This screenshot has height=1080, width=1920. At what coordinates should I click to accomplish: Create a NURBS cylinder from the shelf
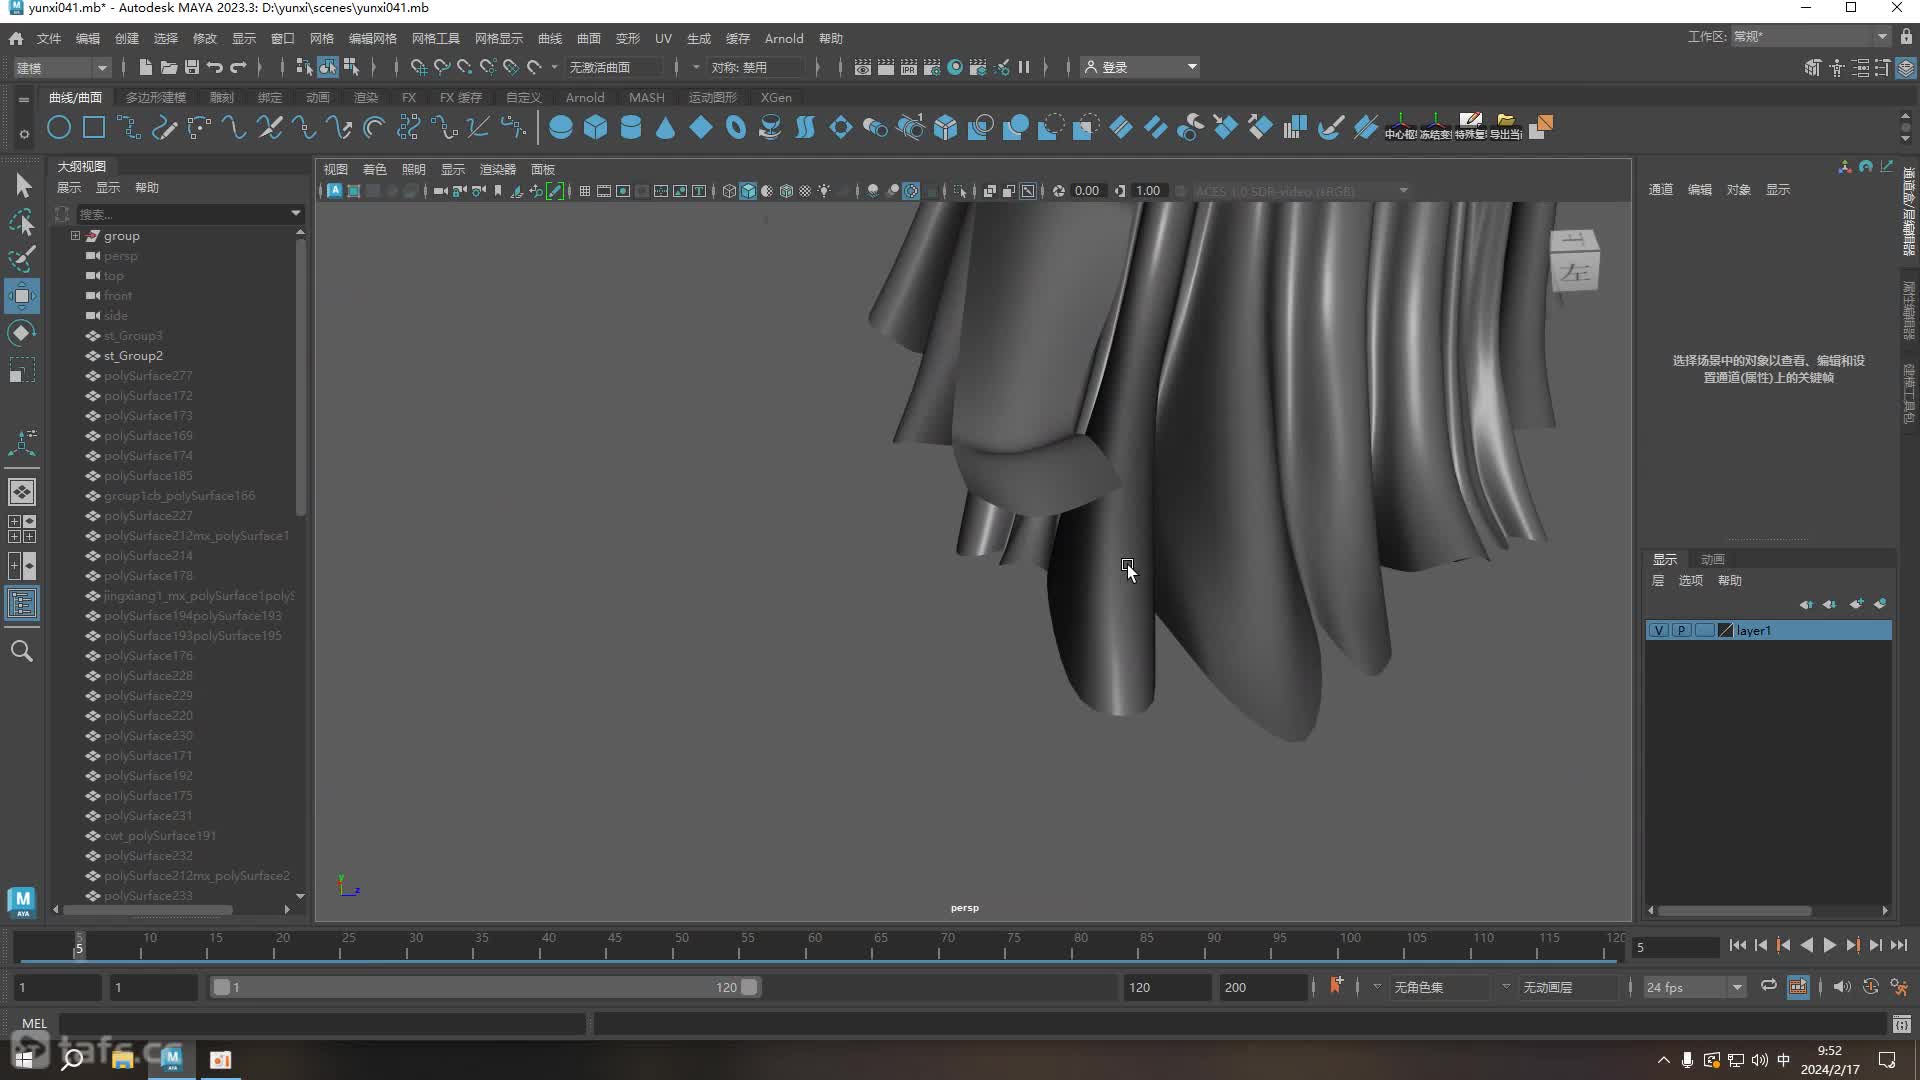(631, 128)
